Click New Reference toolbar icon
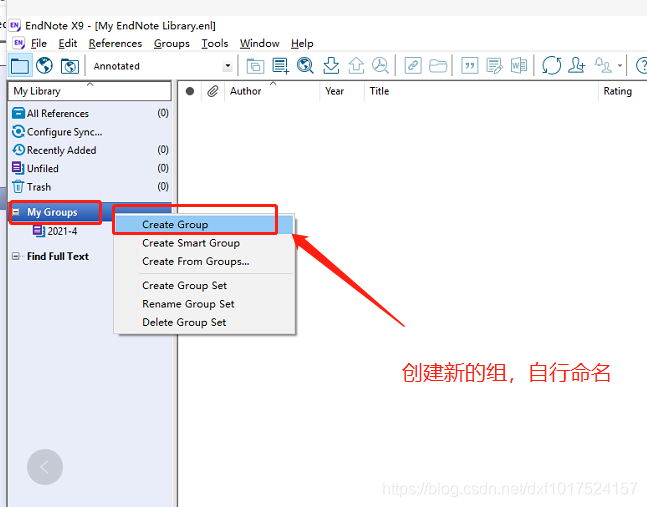Screen dimensions: 647x507 pyautogui.click(x=281, y=66)
